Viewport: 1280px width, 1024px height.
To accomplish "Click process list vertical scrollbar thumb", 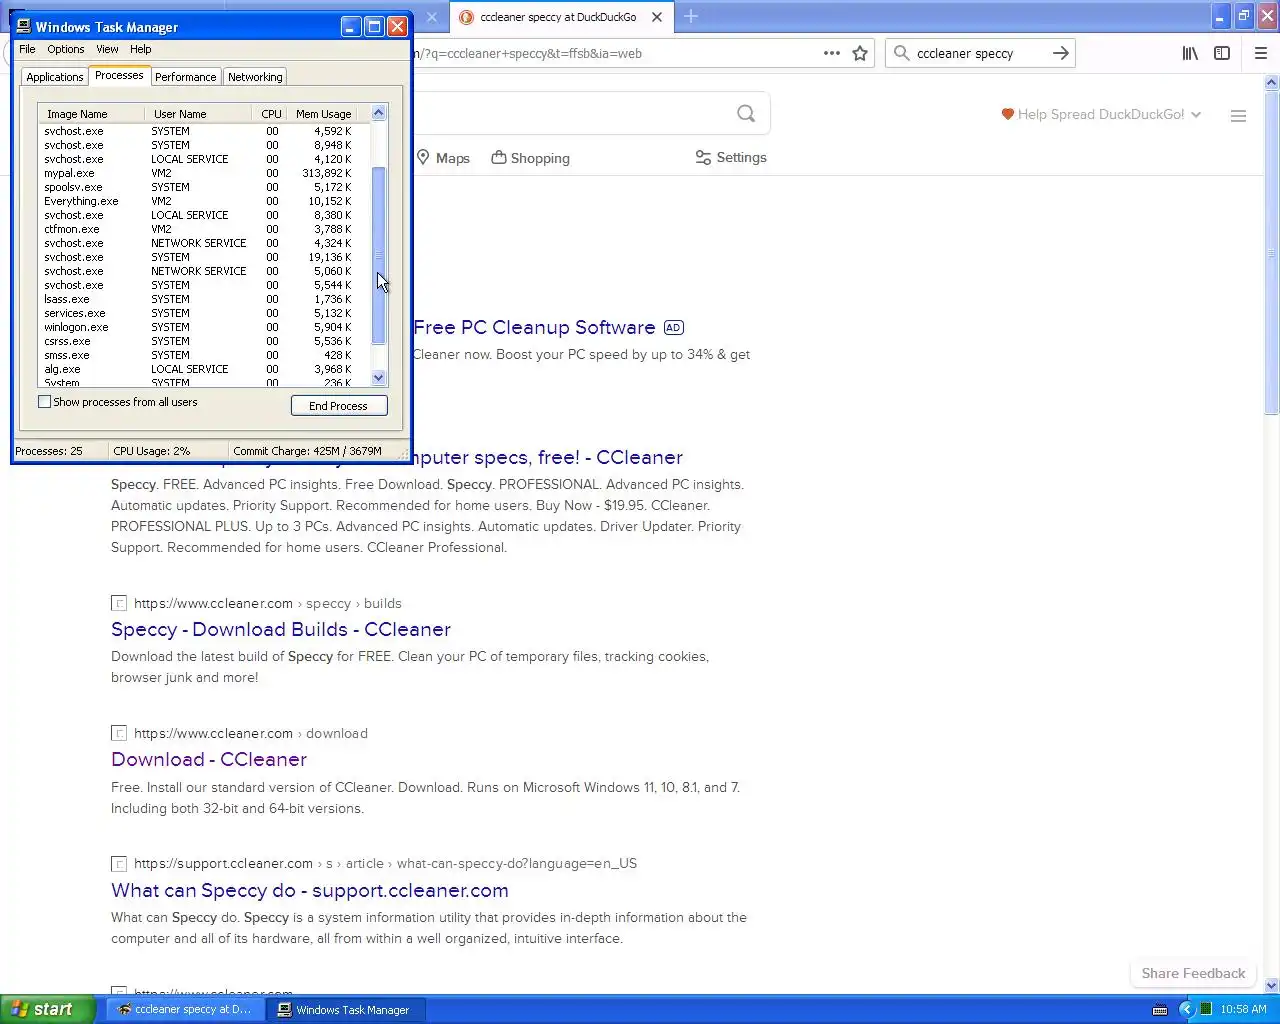I will click(x=378, y=256).
